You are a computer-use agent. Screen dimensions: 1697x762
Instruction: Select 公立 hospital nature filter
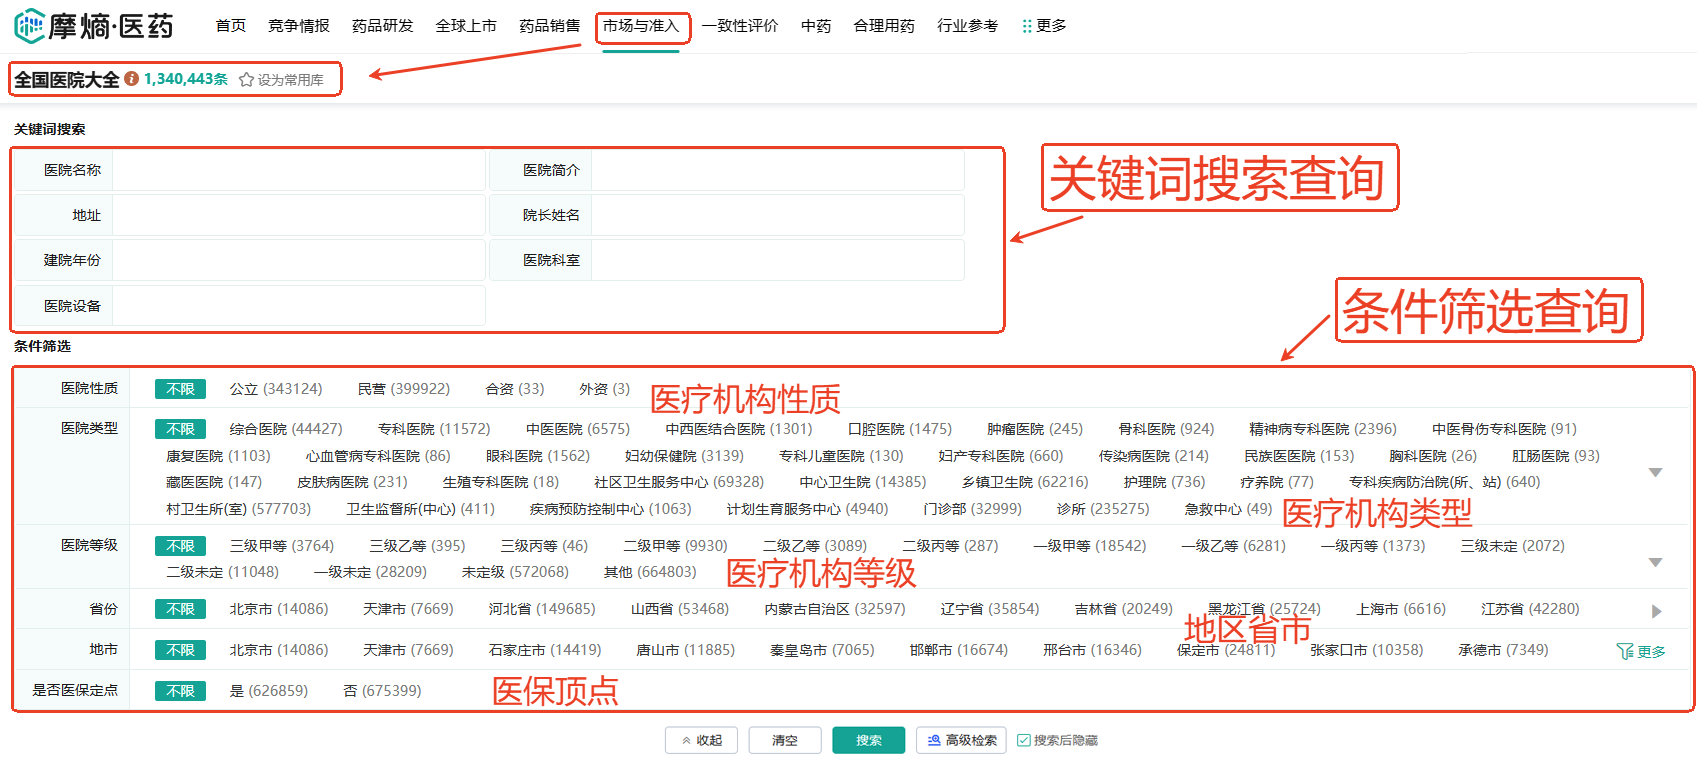(275, 389)
